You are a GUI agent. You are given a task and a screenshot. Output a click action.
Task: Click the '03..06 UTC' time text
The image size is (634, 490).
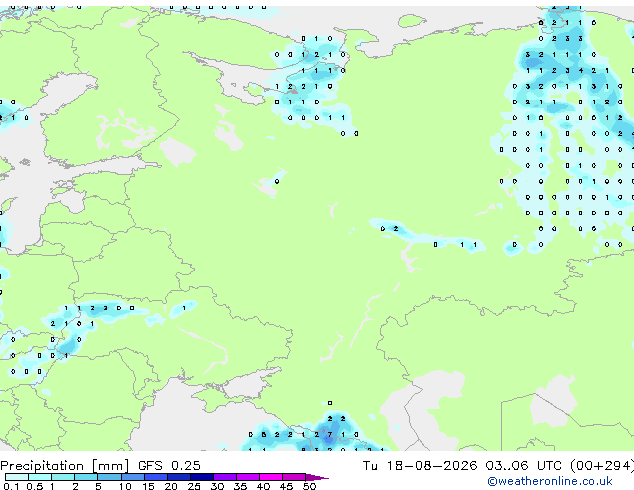[x=524, y=466]
